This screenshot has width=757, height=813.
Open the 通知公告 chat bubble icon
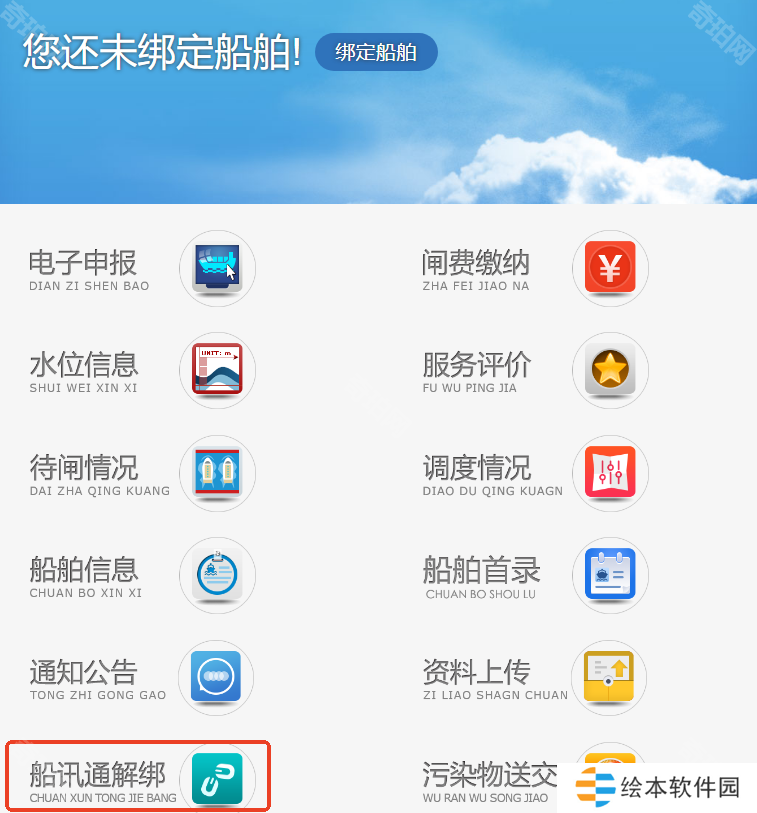click(x=216, y=678)
